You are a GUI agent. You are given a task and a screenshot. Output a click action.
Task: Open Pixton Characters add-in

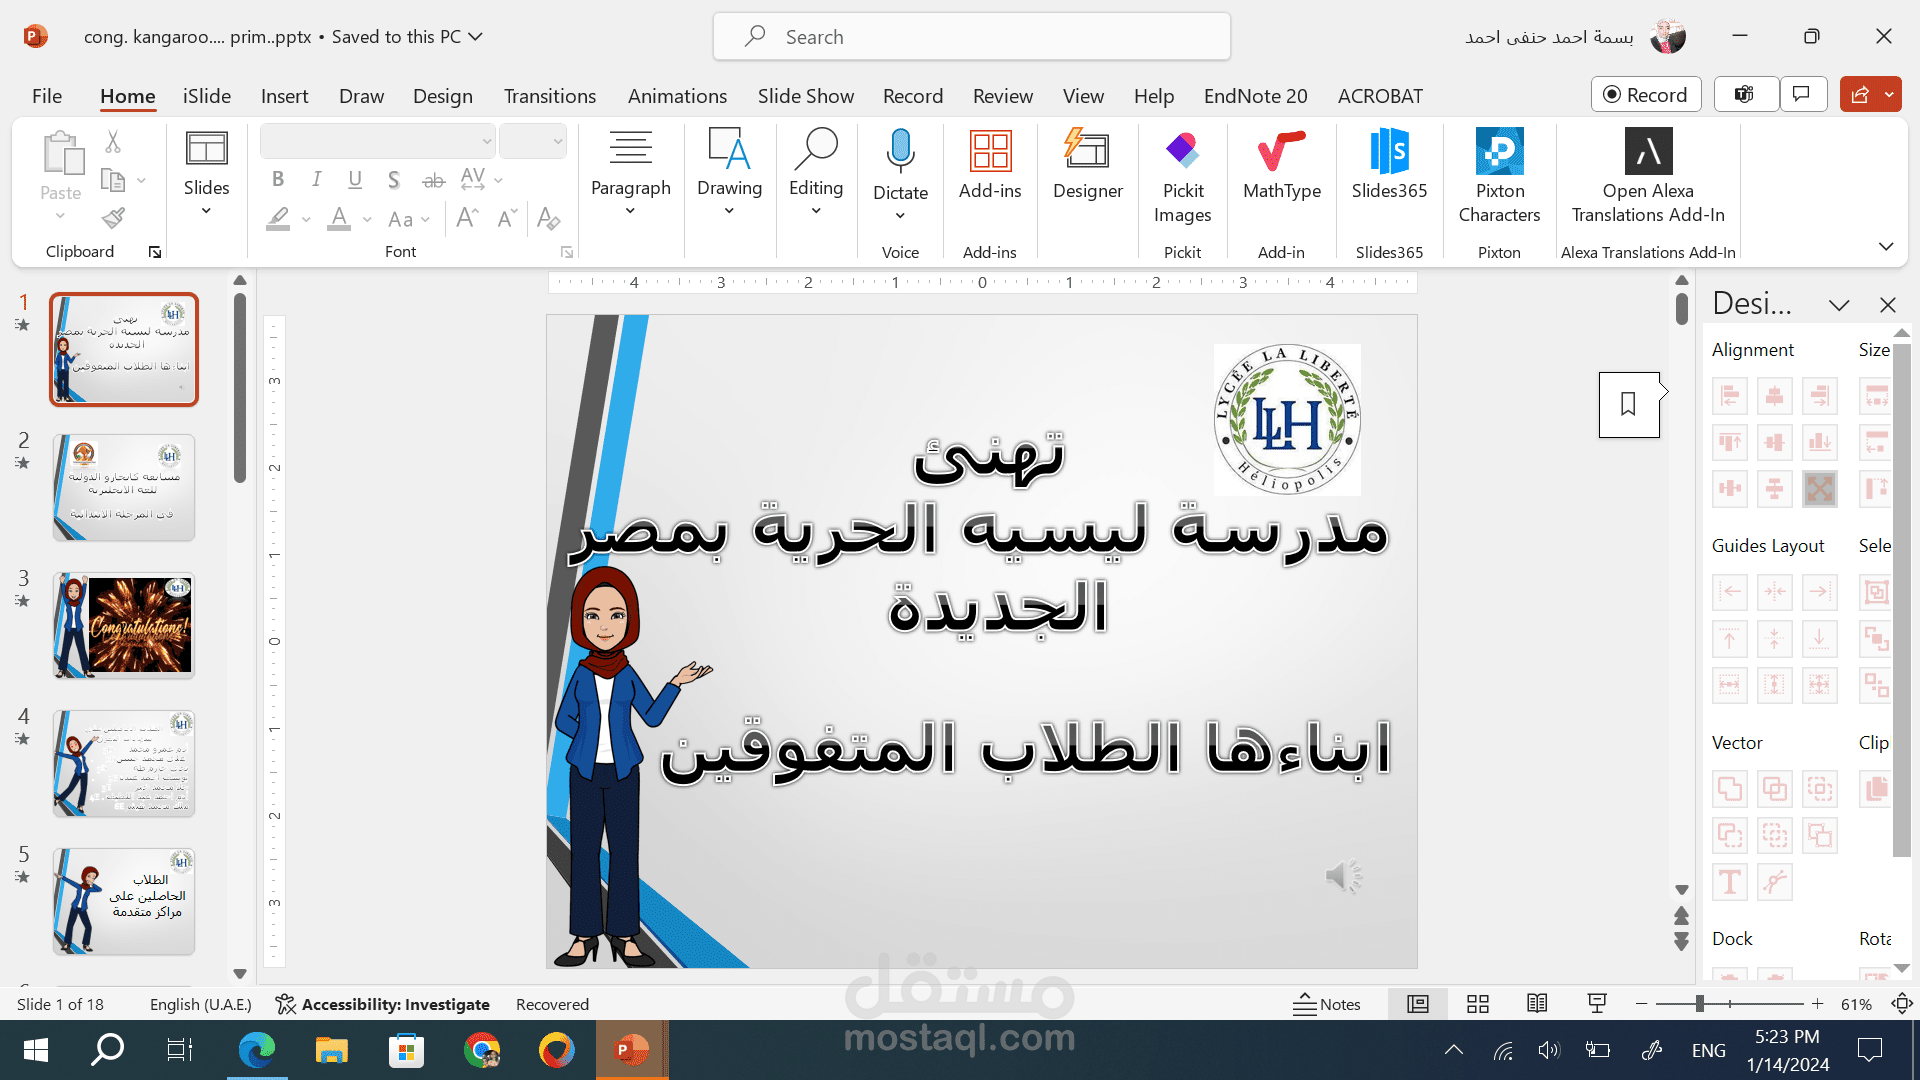click(x=1499, y=177)
